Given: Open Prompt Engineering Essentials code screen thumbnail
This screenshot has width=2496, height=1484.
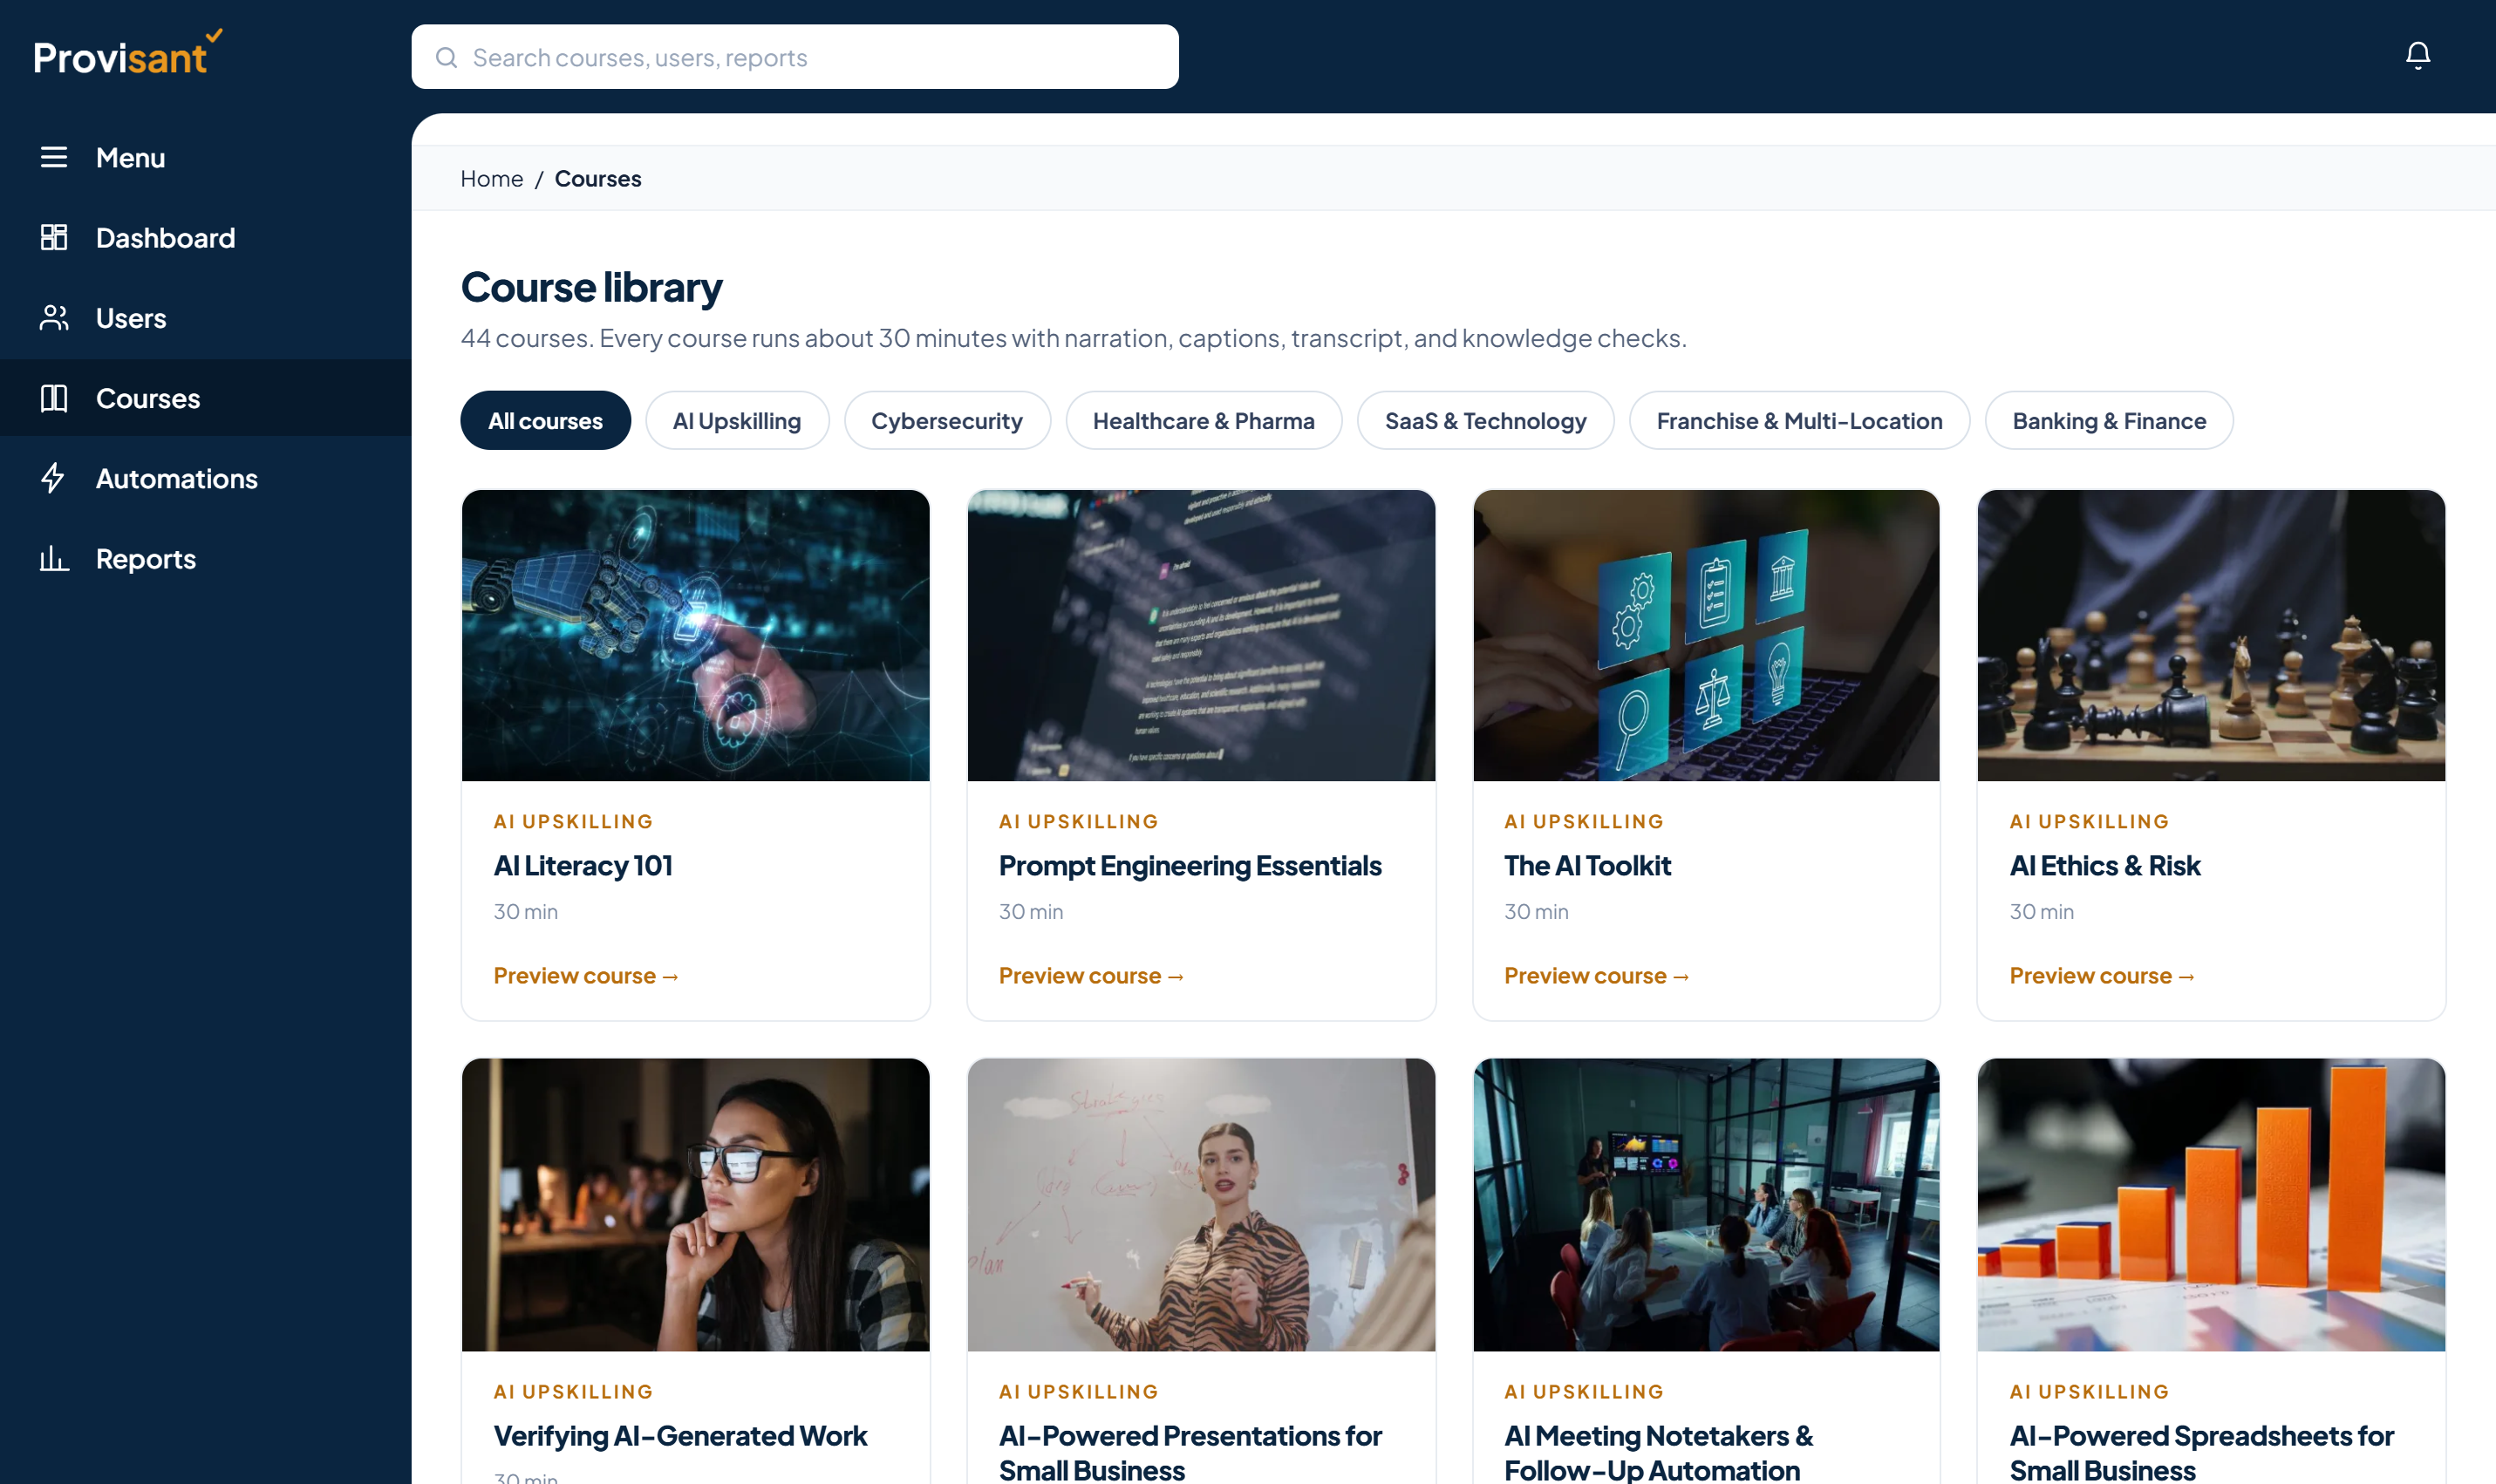Looking at the screenshot, I should pyautogui.click(x=1201, y=635).
